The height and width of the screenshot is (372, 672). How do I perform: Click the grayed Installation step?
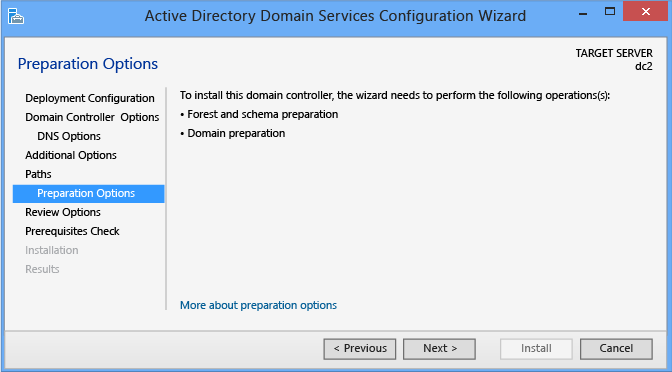click(51, 250)
